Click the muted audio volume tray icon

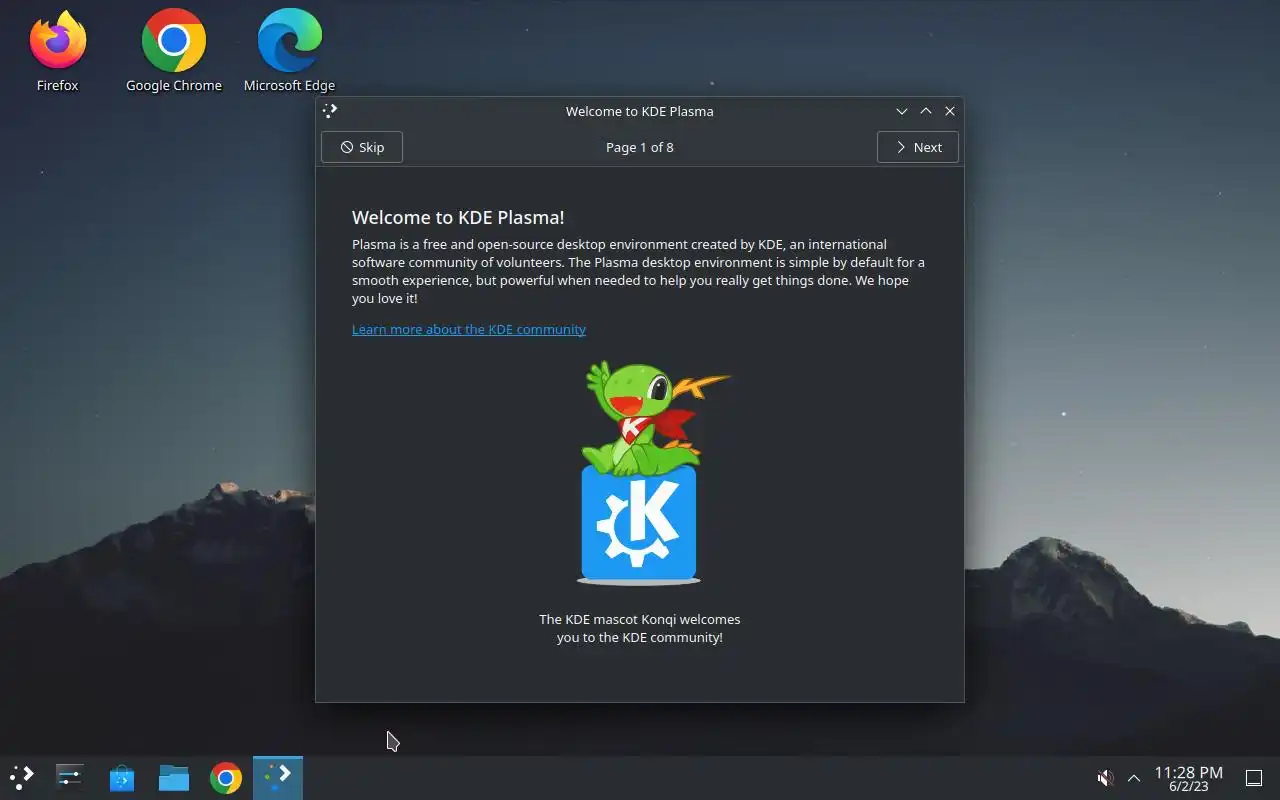tap(1105, 777)
